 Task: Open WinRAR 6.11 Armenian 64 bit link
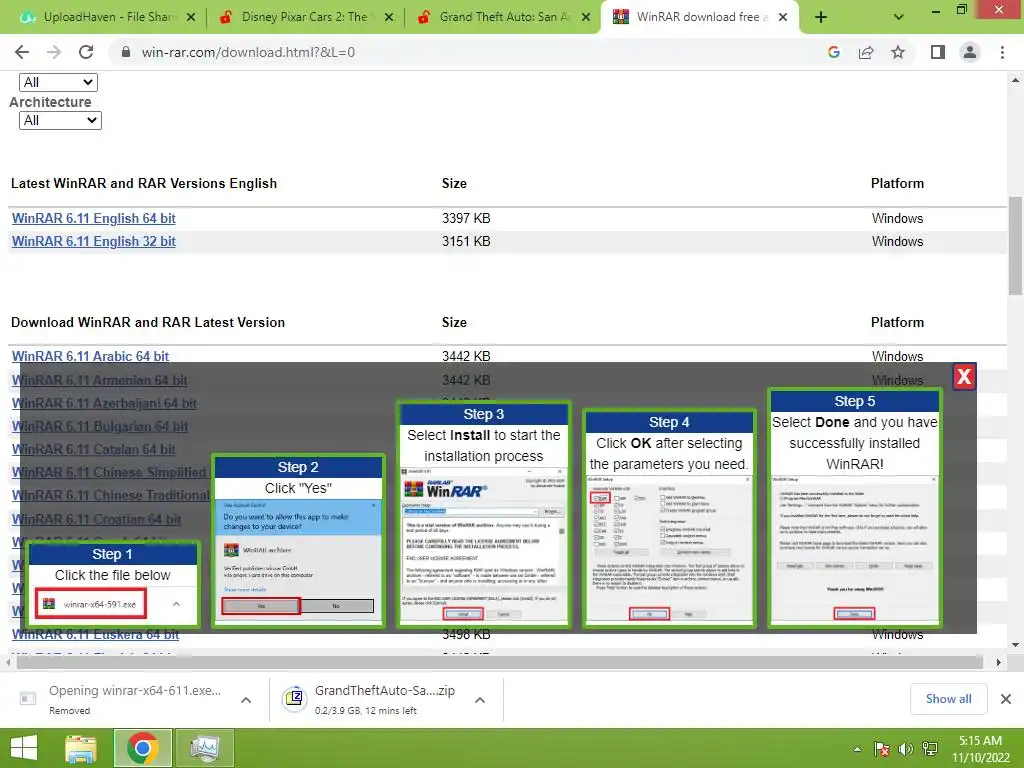[99, 380]
